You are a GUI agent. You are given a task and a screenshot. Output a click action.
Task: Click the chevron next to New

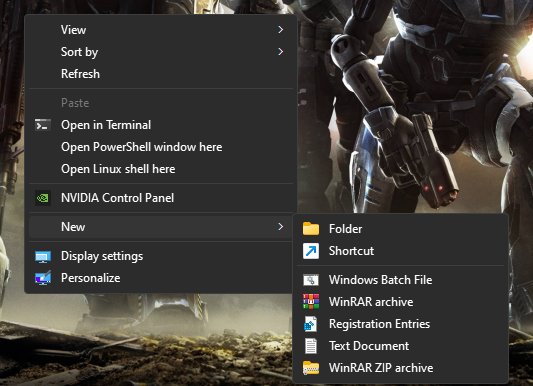pyautogui.click(x=280, y=227)
